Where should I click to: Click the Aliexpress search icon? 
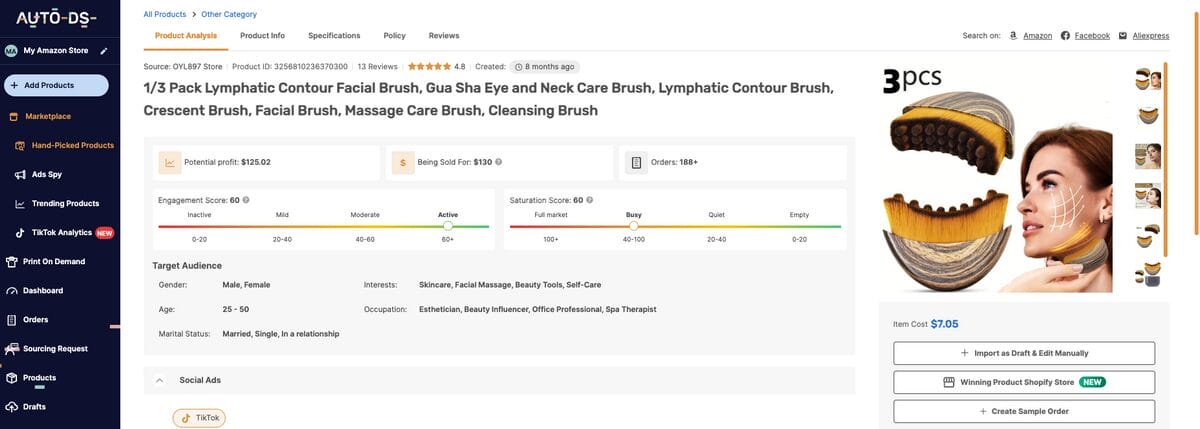1124,35
